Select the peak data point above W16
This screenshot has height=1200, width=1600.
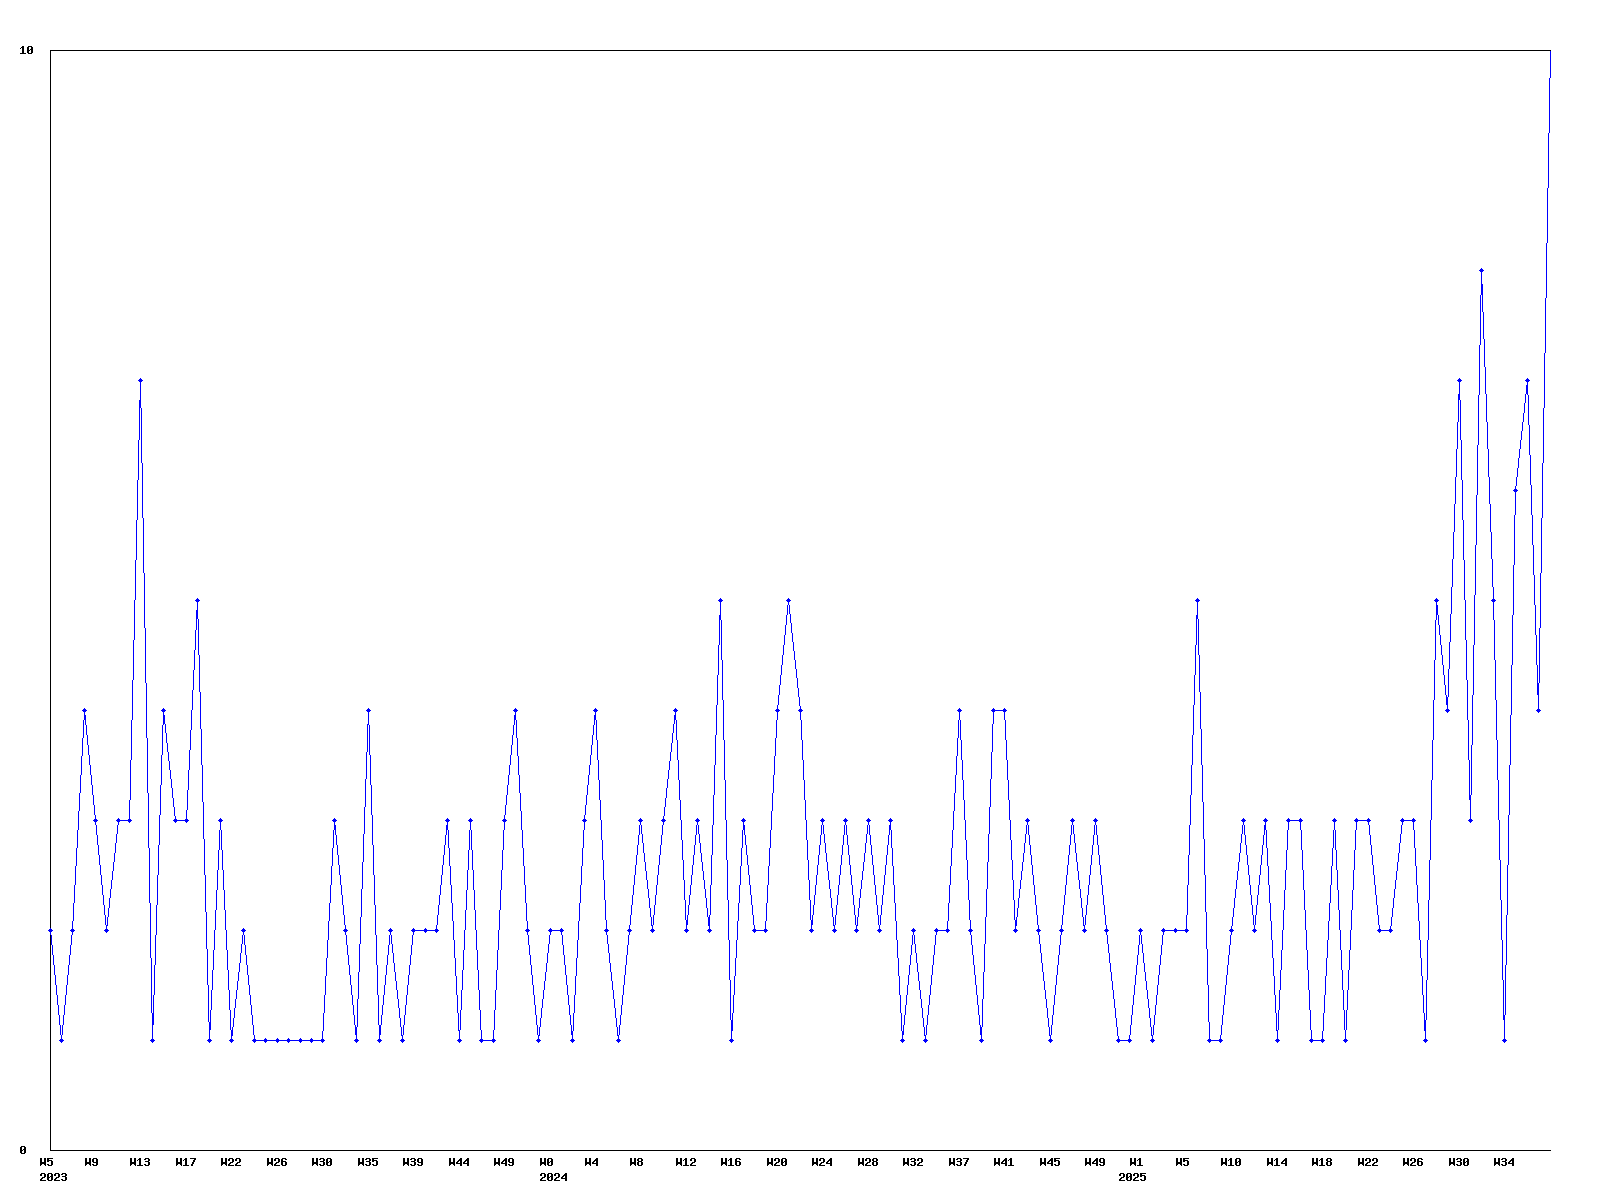click(x=720, y=600)
